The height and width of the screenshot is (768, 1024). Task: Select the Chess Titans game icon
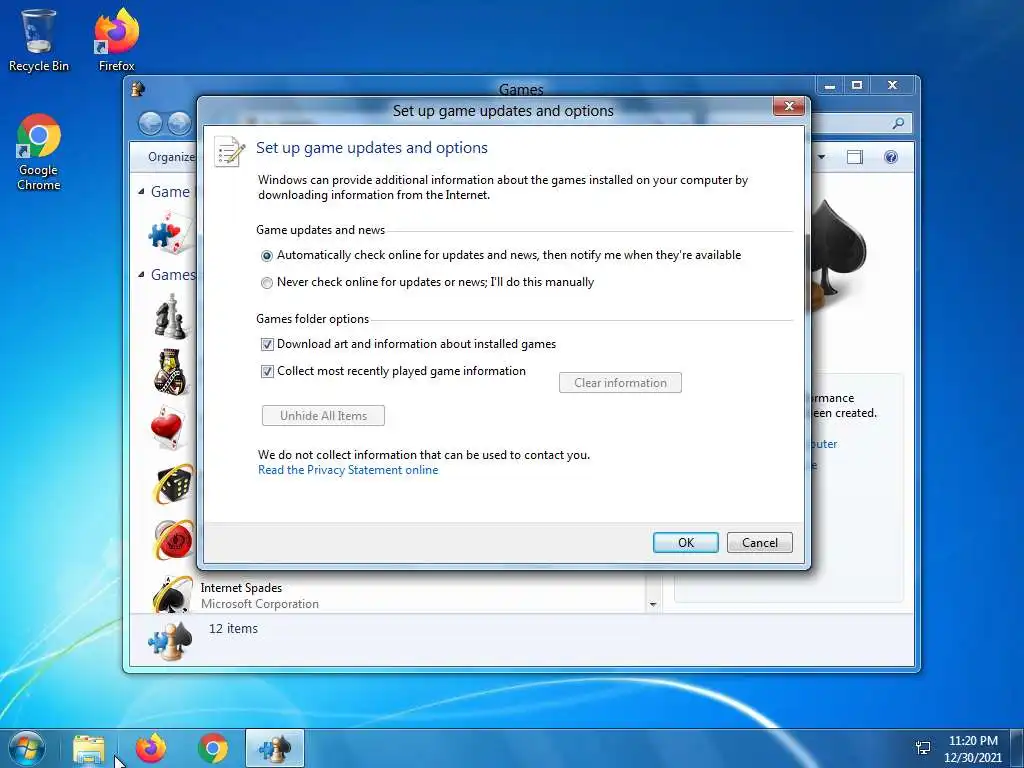pos(171,317)
